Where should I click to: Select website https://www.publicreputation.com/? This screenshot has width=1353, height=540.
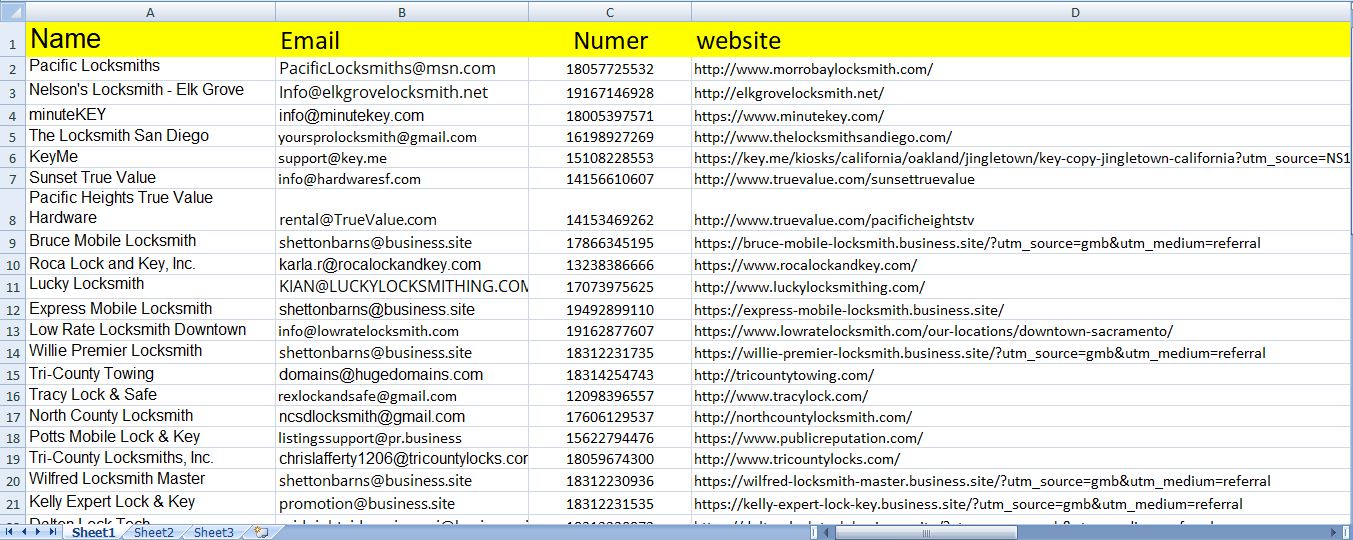(x=1022, y=437)
